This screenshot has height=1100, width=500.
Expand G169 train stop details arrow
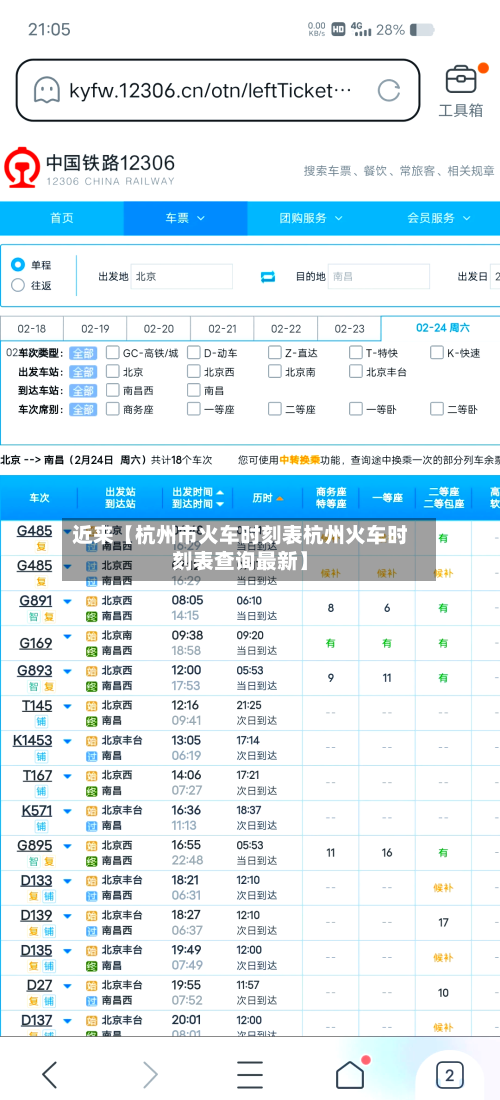point(67,636)
